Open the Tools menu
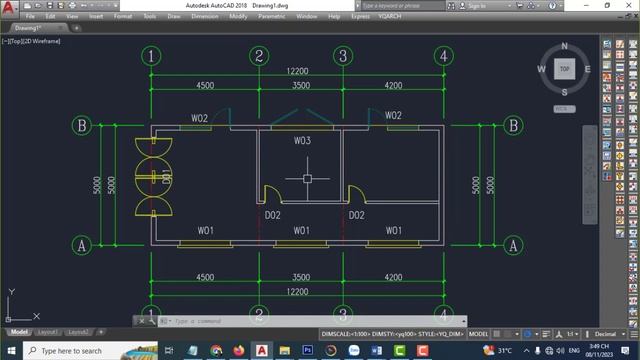Screen dimensions: 640x360 point(149,16)
